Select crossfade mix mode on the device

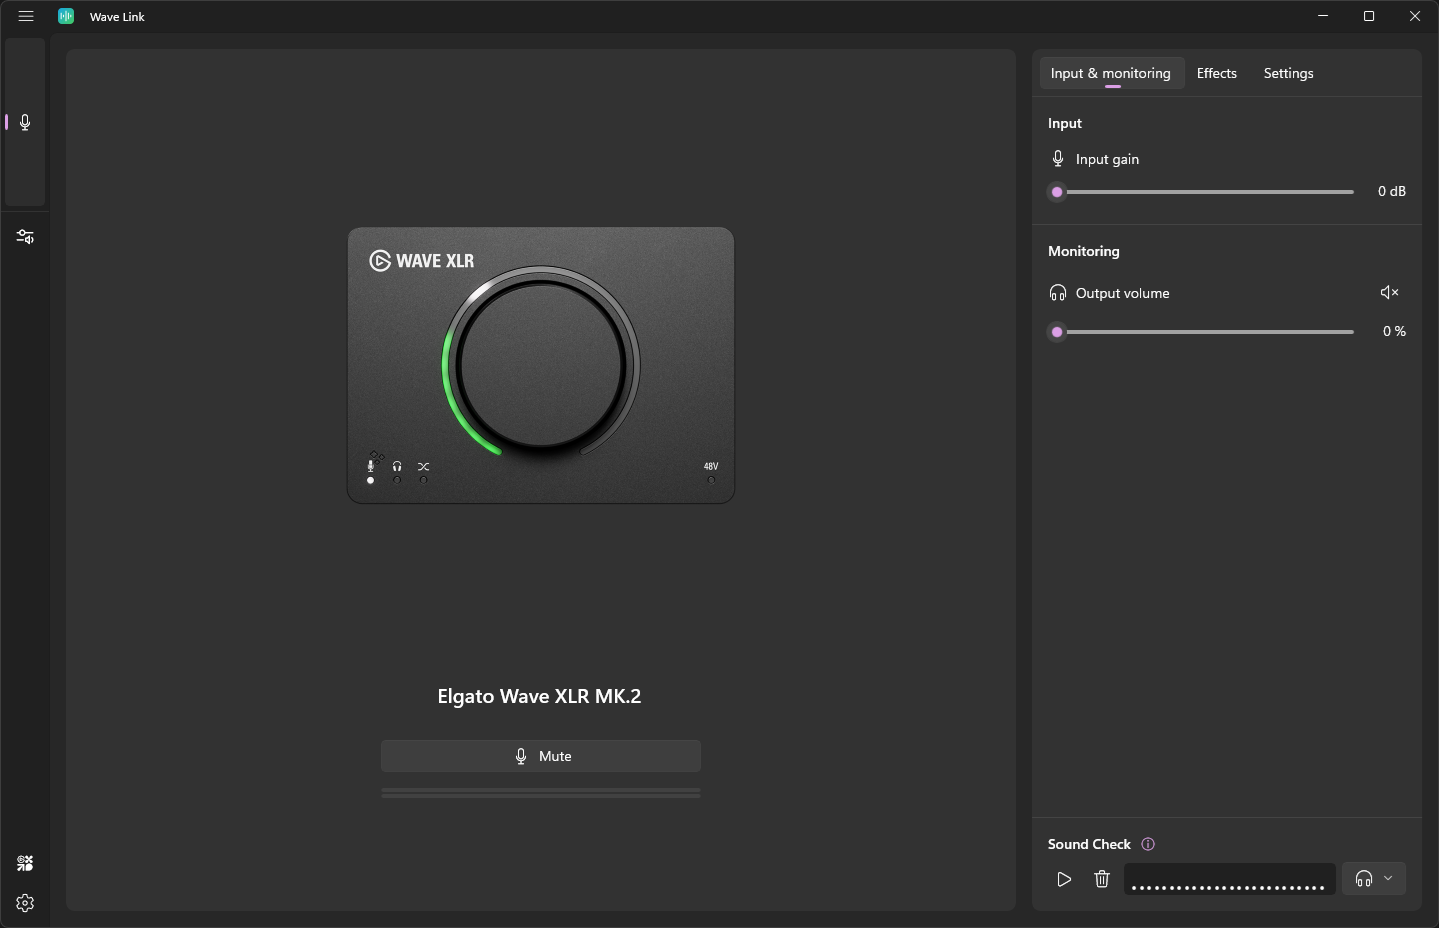[x=424, y=468]
